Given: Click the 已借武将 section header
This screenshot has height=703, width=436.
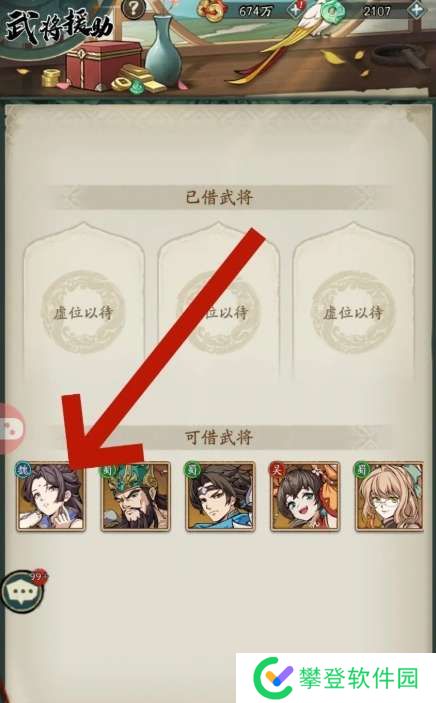Looking at the screenshot, I should point(219,197).
